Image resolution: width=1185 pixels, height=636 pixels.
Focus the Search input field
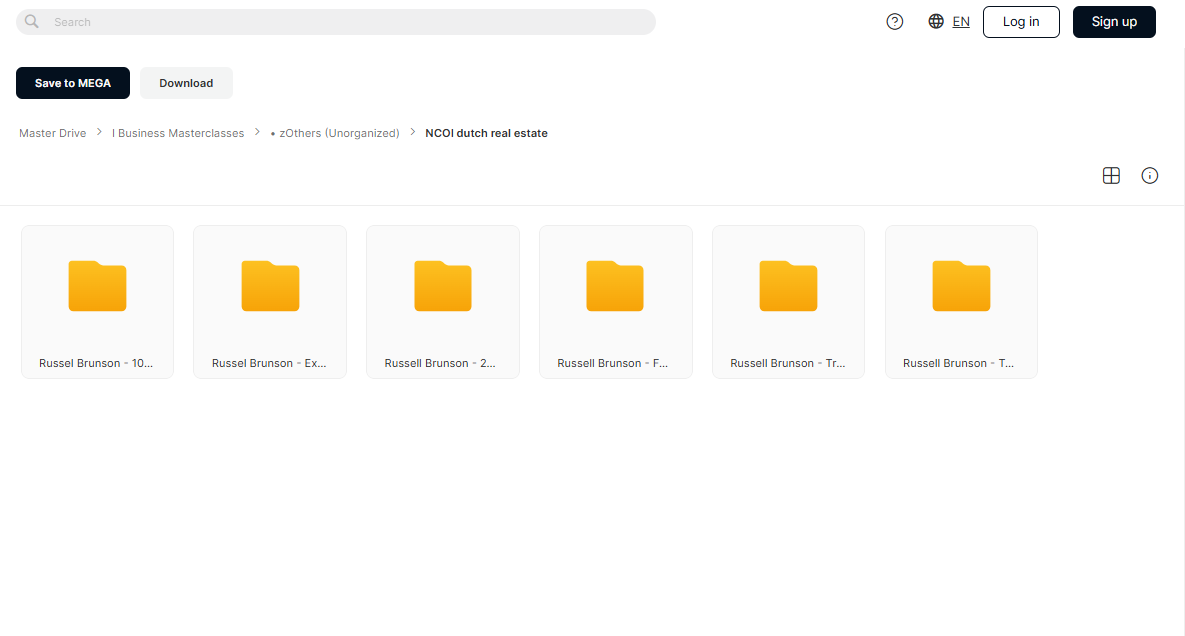point(336,22)
